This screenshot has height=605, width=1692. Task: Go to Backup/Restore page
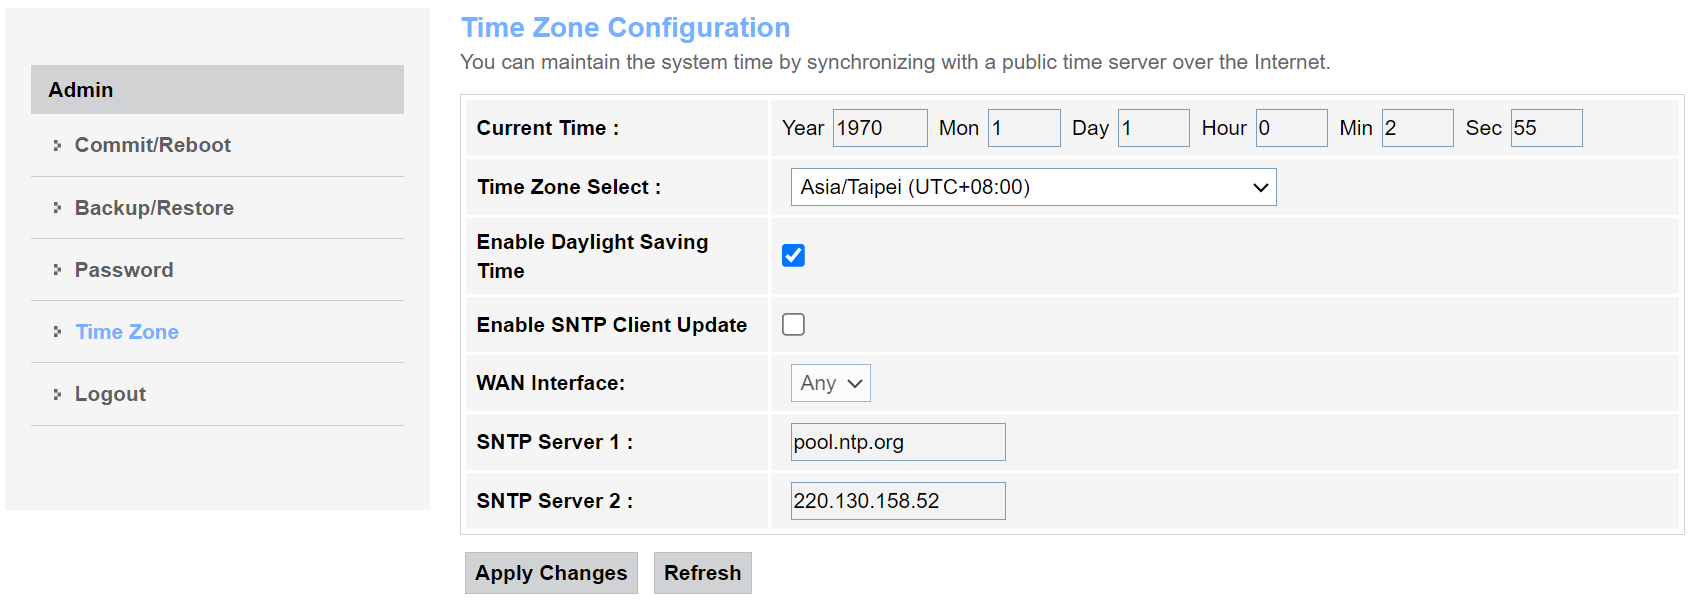154,208
